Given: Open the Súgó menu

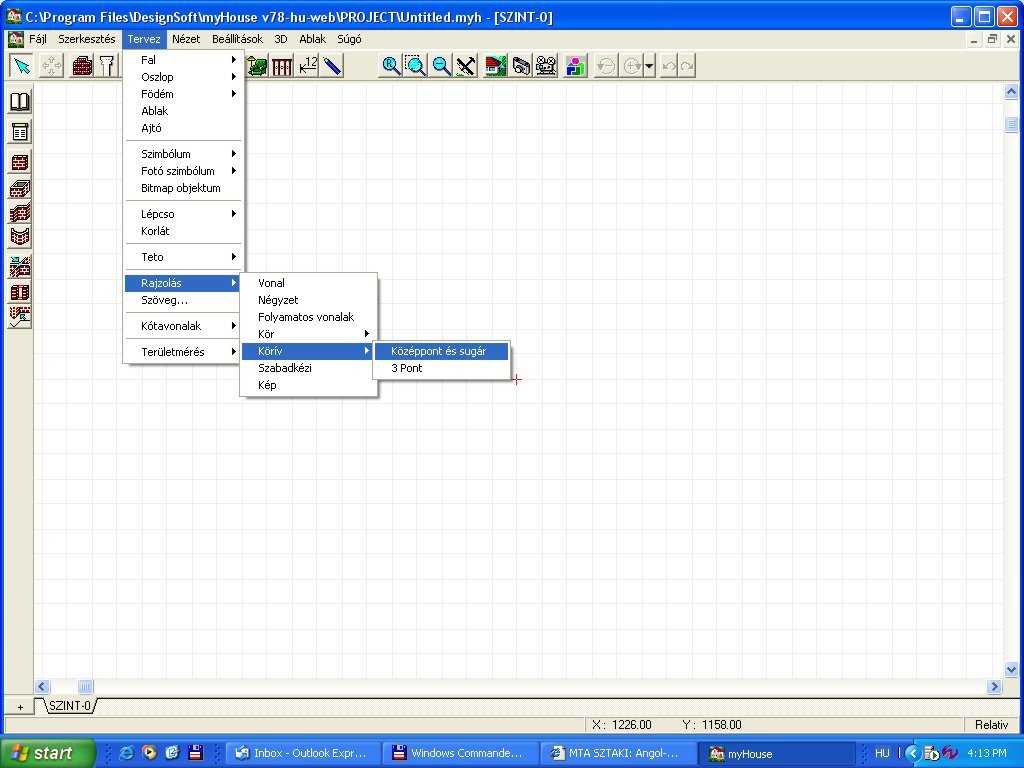Looking at the screenshot, I should pos(349,39).
